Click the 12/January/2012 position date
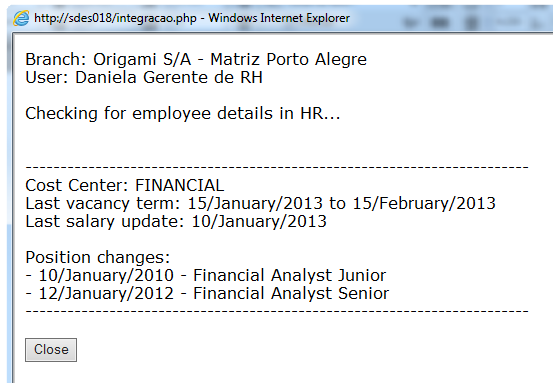Image resolution: width=553 pixels, height=383 pixels. (x=106, y=293)
